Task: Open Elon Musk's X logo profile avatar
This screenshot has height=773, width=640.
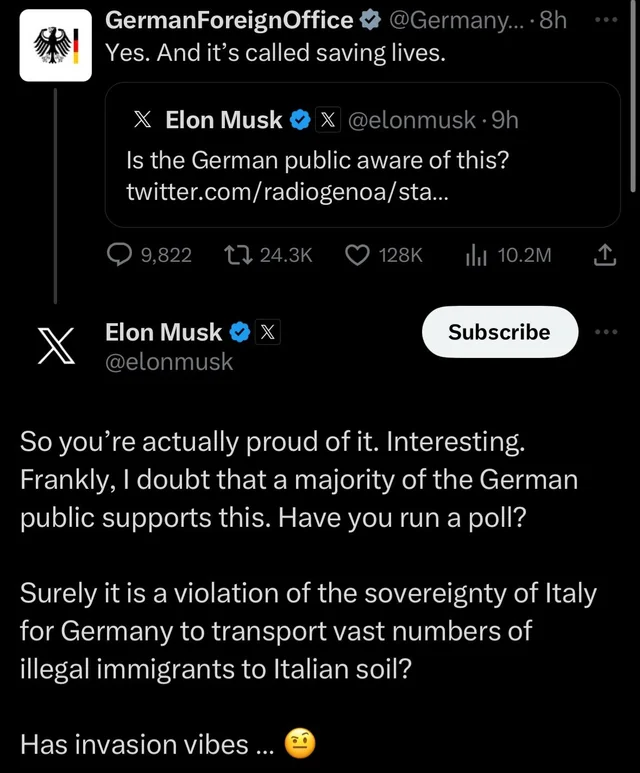Action: 56,346
